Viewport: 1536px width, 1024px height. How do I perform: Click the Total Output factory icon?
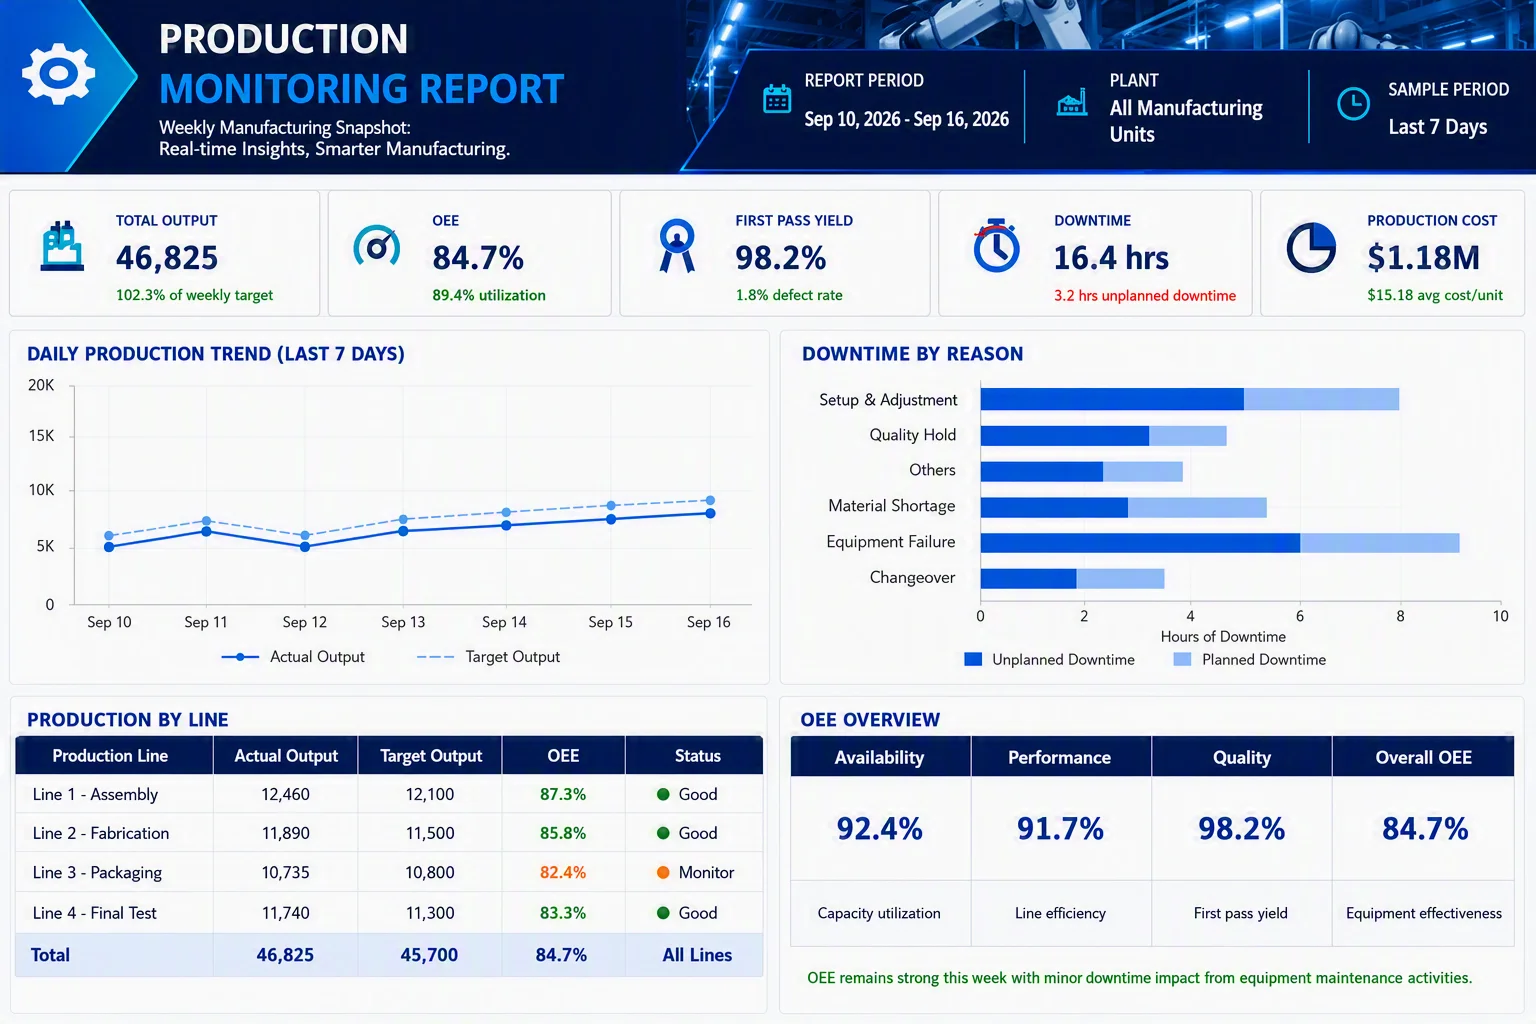[62, 246]
